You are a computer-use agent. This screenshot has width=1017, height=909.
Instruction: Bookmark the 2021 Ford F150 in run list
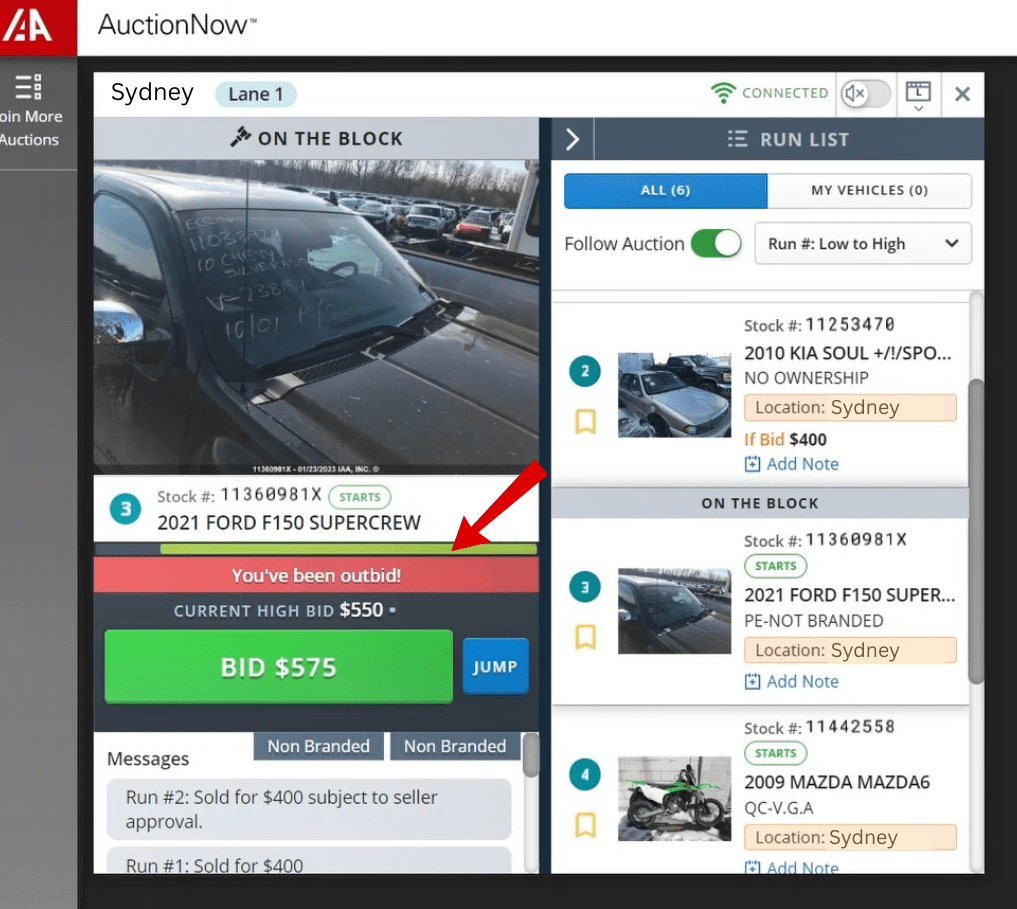586,637
